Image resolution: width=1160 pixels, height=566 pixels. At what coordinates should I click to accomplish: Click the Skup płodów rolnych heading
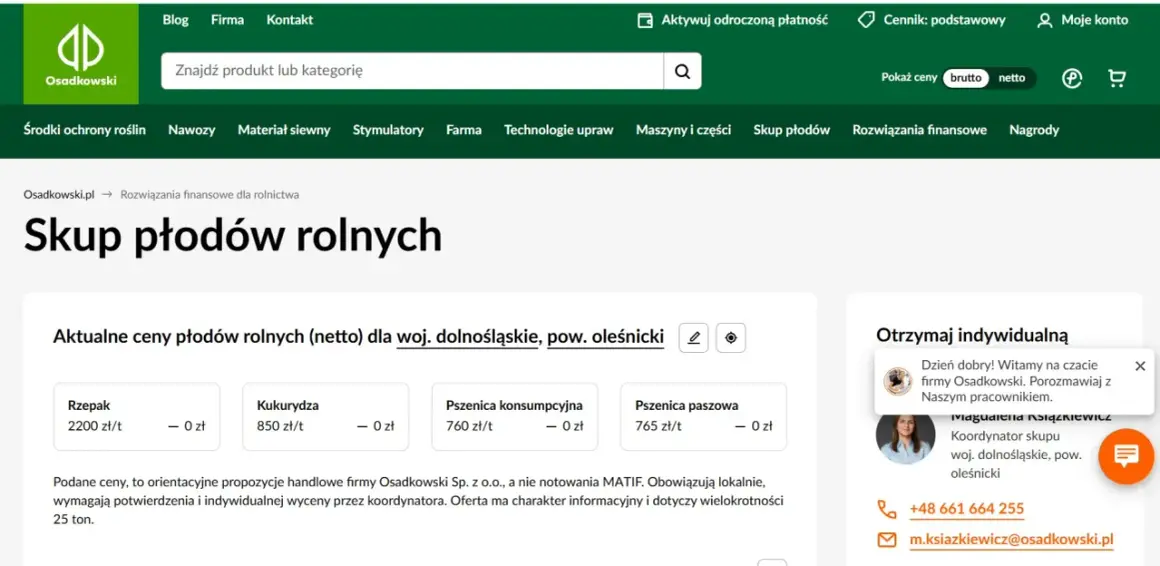(x=233, y=236)
